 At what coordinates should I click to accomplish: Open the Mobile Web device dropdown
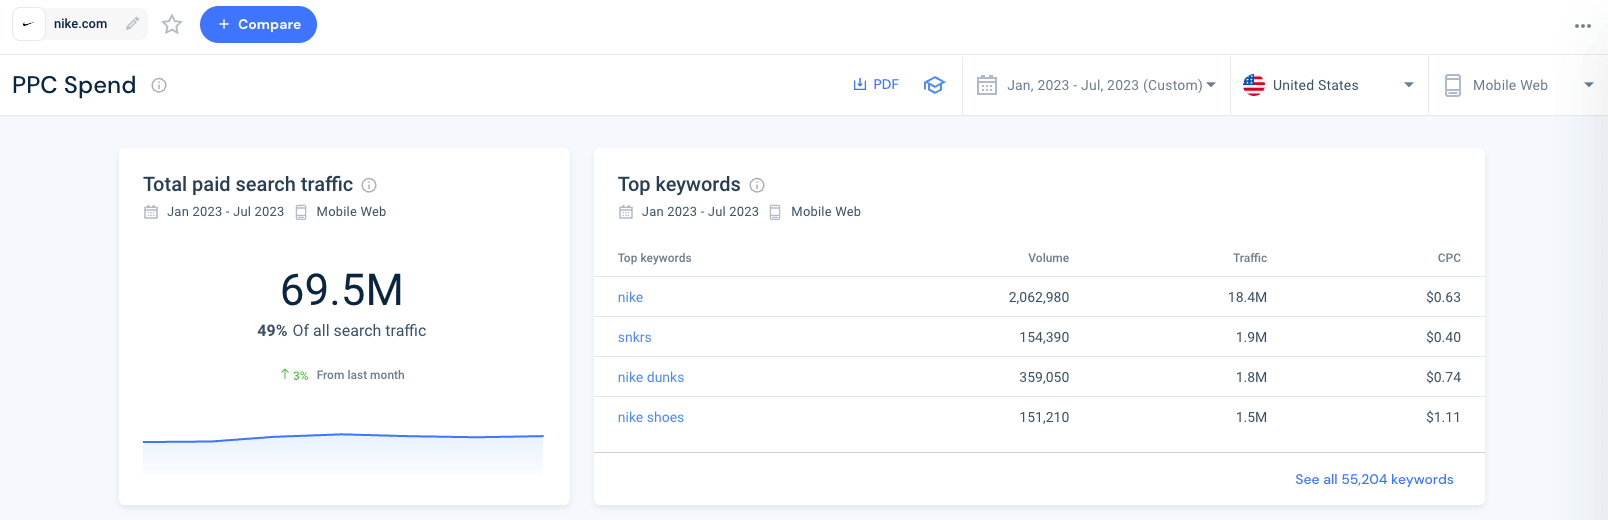tap(1518, 85)
